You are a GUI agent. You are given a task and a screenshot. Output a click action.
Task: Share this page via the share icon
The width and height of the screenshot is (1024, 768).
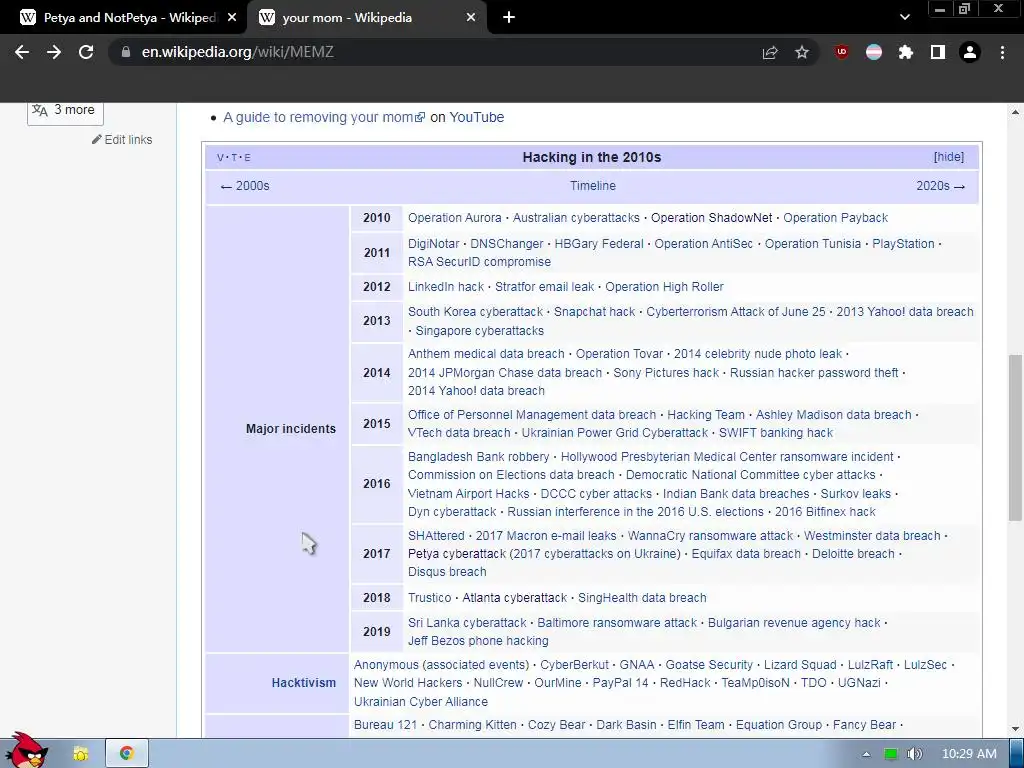tap(770, 52)
